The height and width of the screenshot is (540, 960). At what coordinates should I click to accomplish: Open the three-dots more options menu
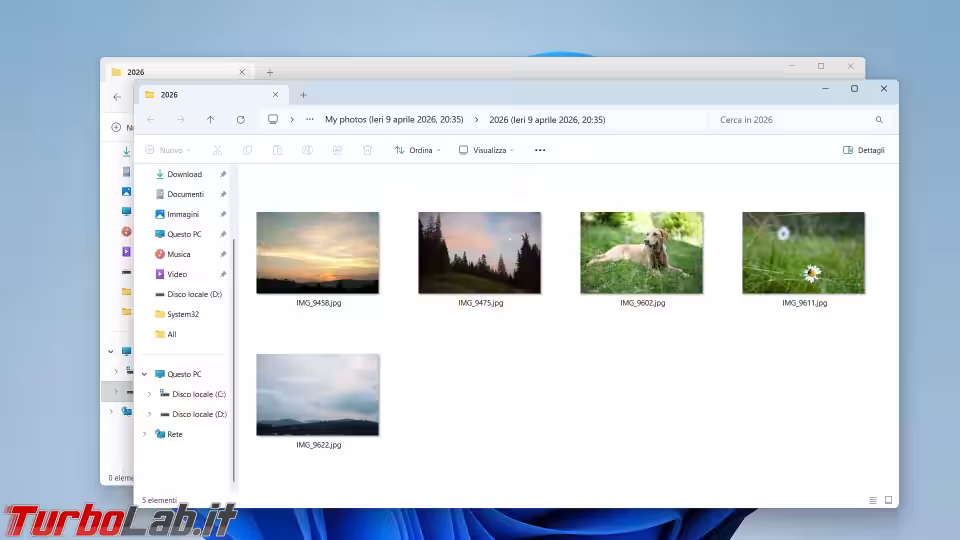pyautogui.click(x=540, y=150)
